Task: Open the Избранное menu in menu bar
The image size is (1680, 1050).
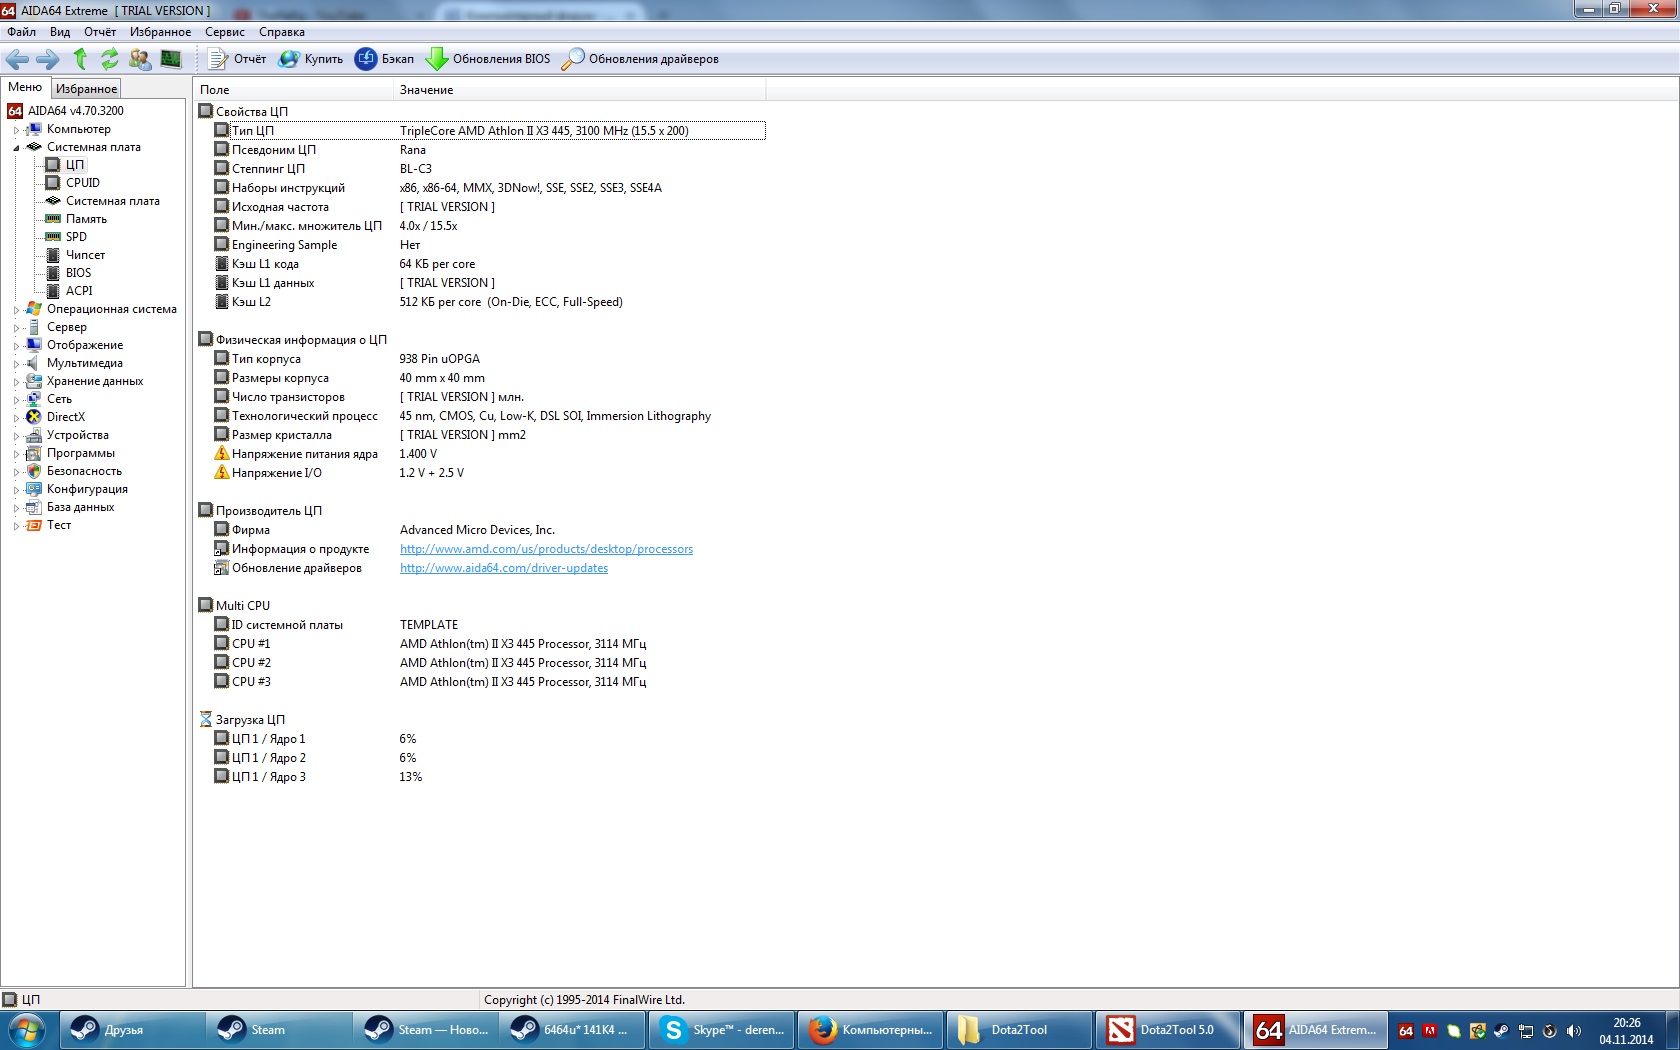Action: tap(160, 32)
